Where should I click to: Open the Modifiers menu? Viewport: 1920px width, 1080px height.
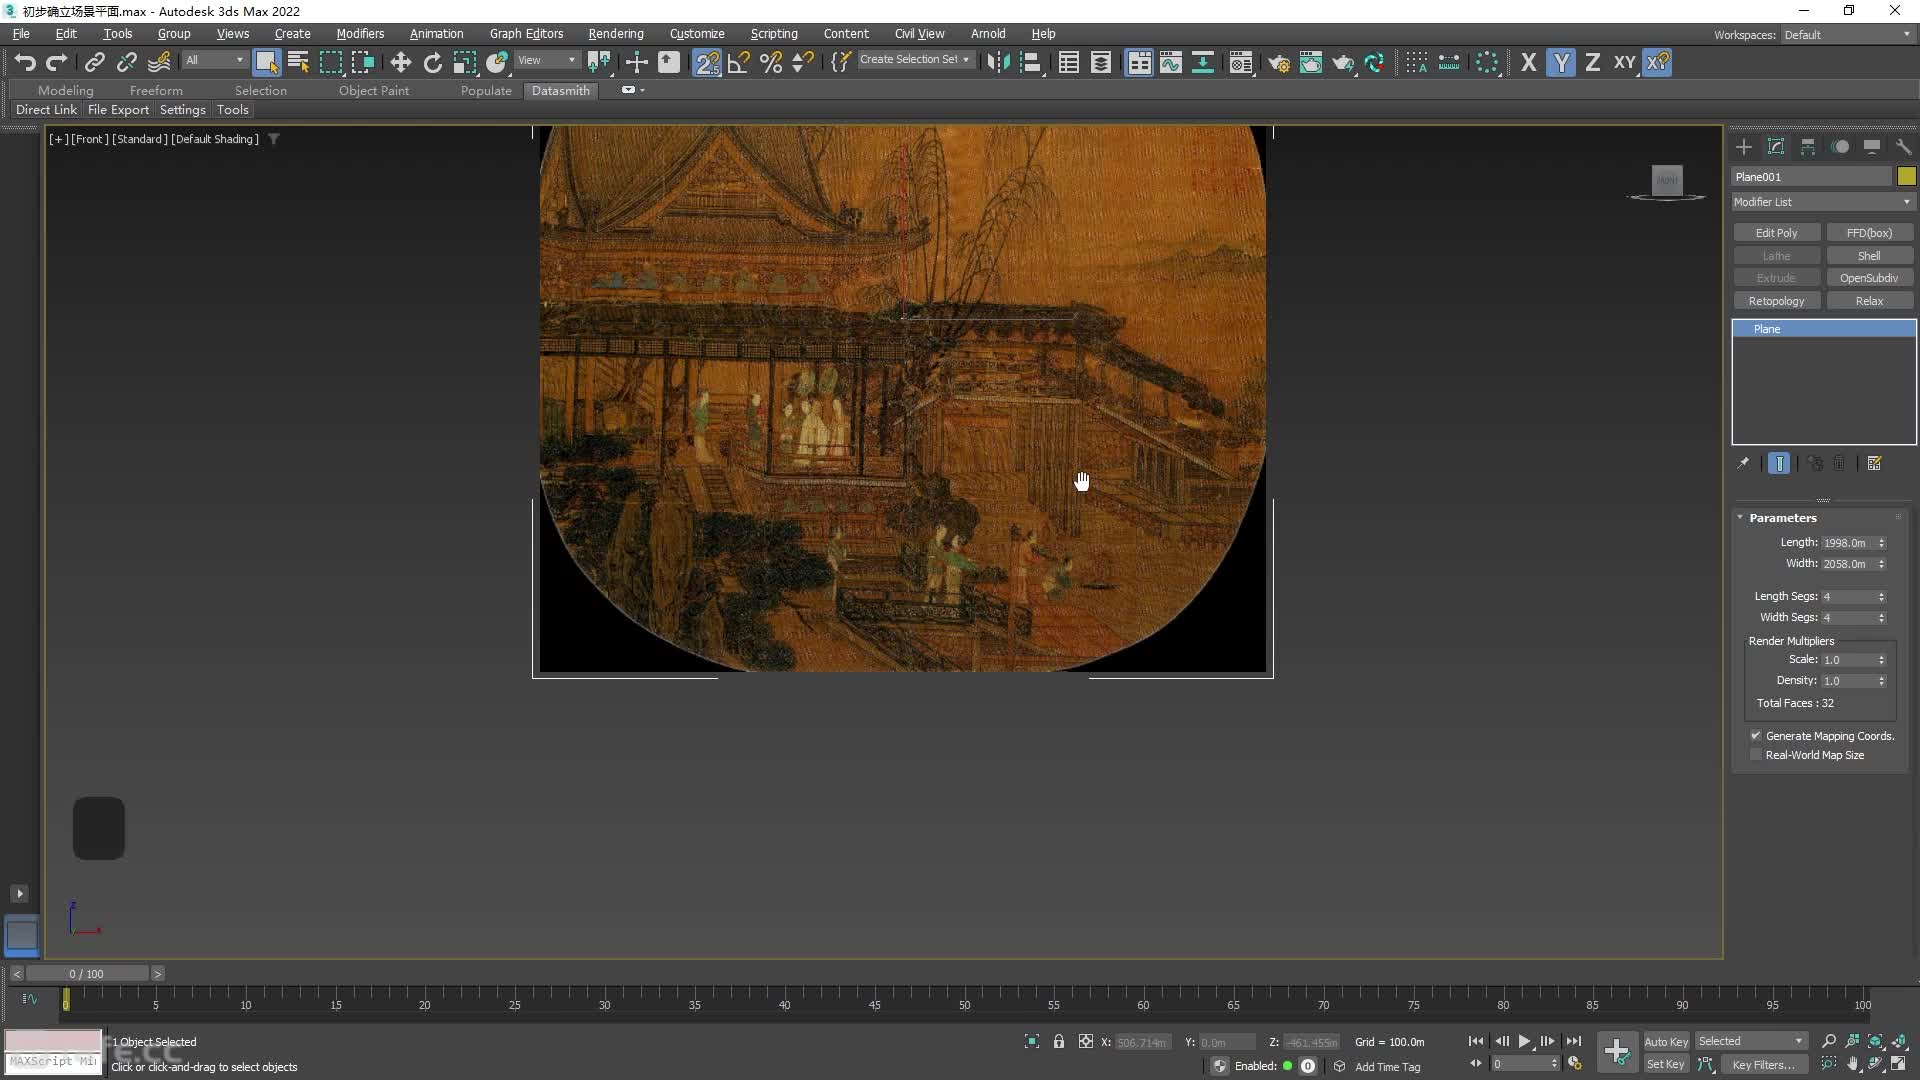[360, 34]
